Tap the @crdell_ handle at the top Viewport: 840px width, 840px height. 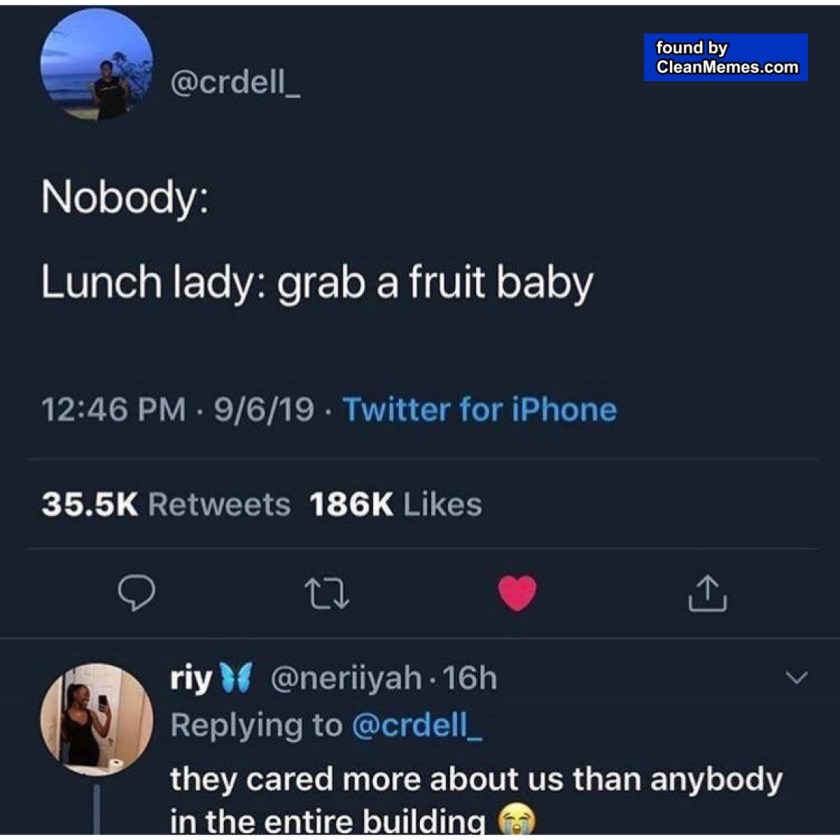tap(237, 83)
